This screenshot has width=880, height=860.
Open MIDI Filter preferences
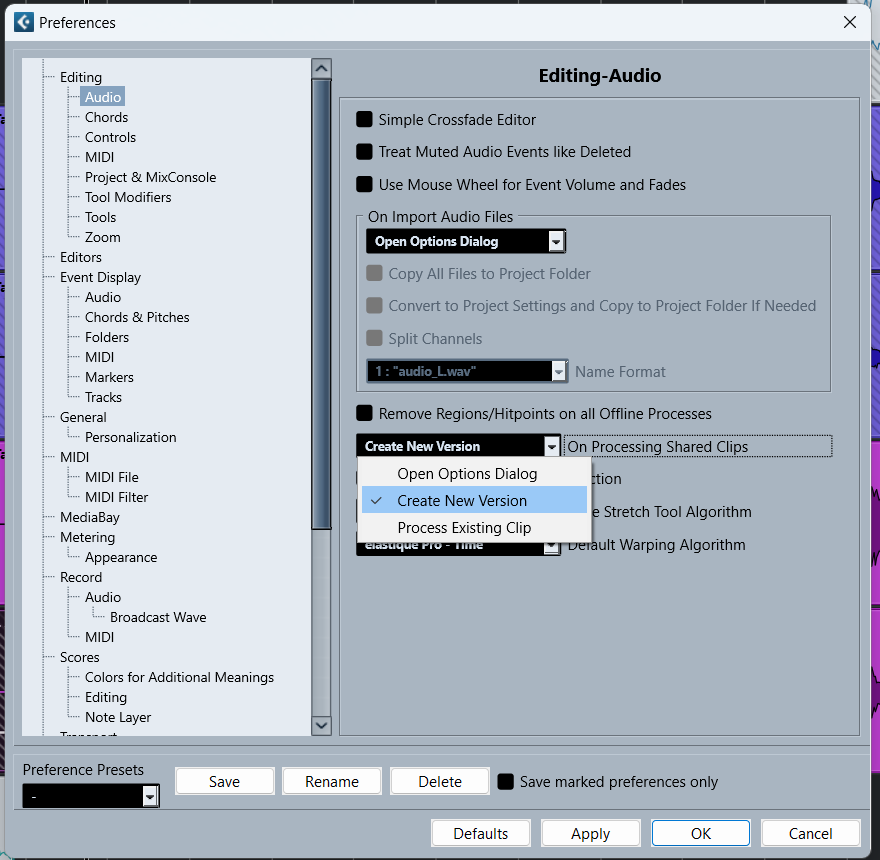116,497
